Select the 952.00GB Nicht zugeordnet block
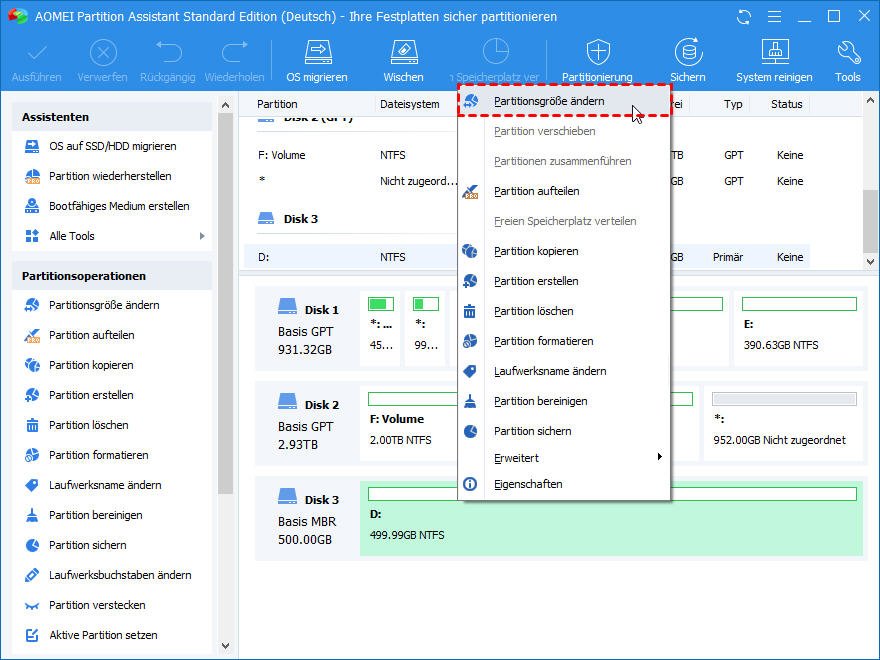This screenshot has width=880, height=660. [x=783, y=422]
